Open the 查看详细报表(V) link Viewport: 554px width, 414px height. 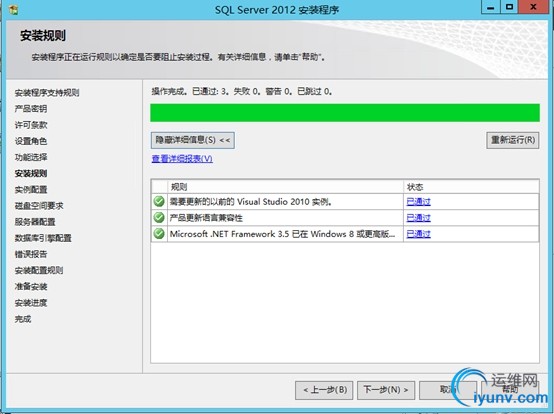[182, 159]
